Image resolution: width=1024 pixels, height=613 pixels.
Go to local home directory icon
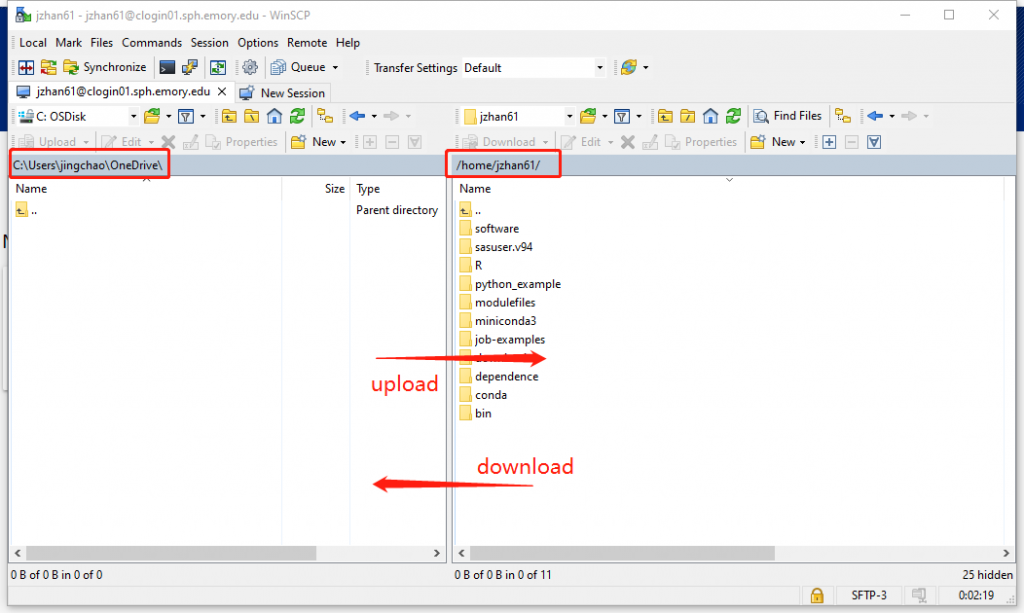pos(274,116)
